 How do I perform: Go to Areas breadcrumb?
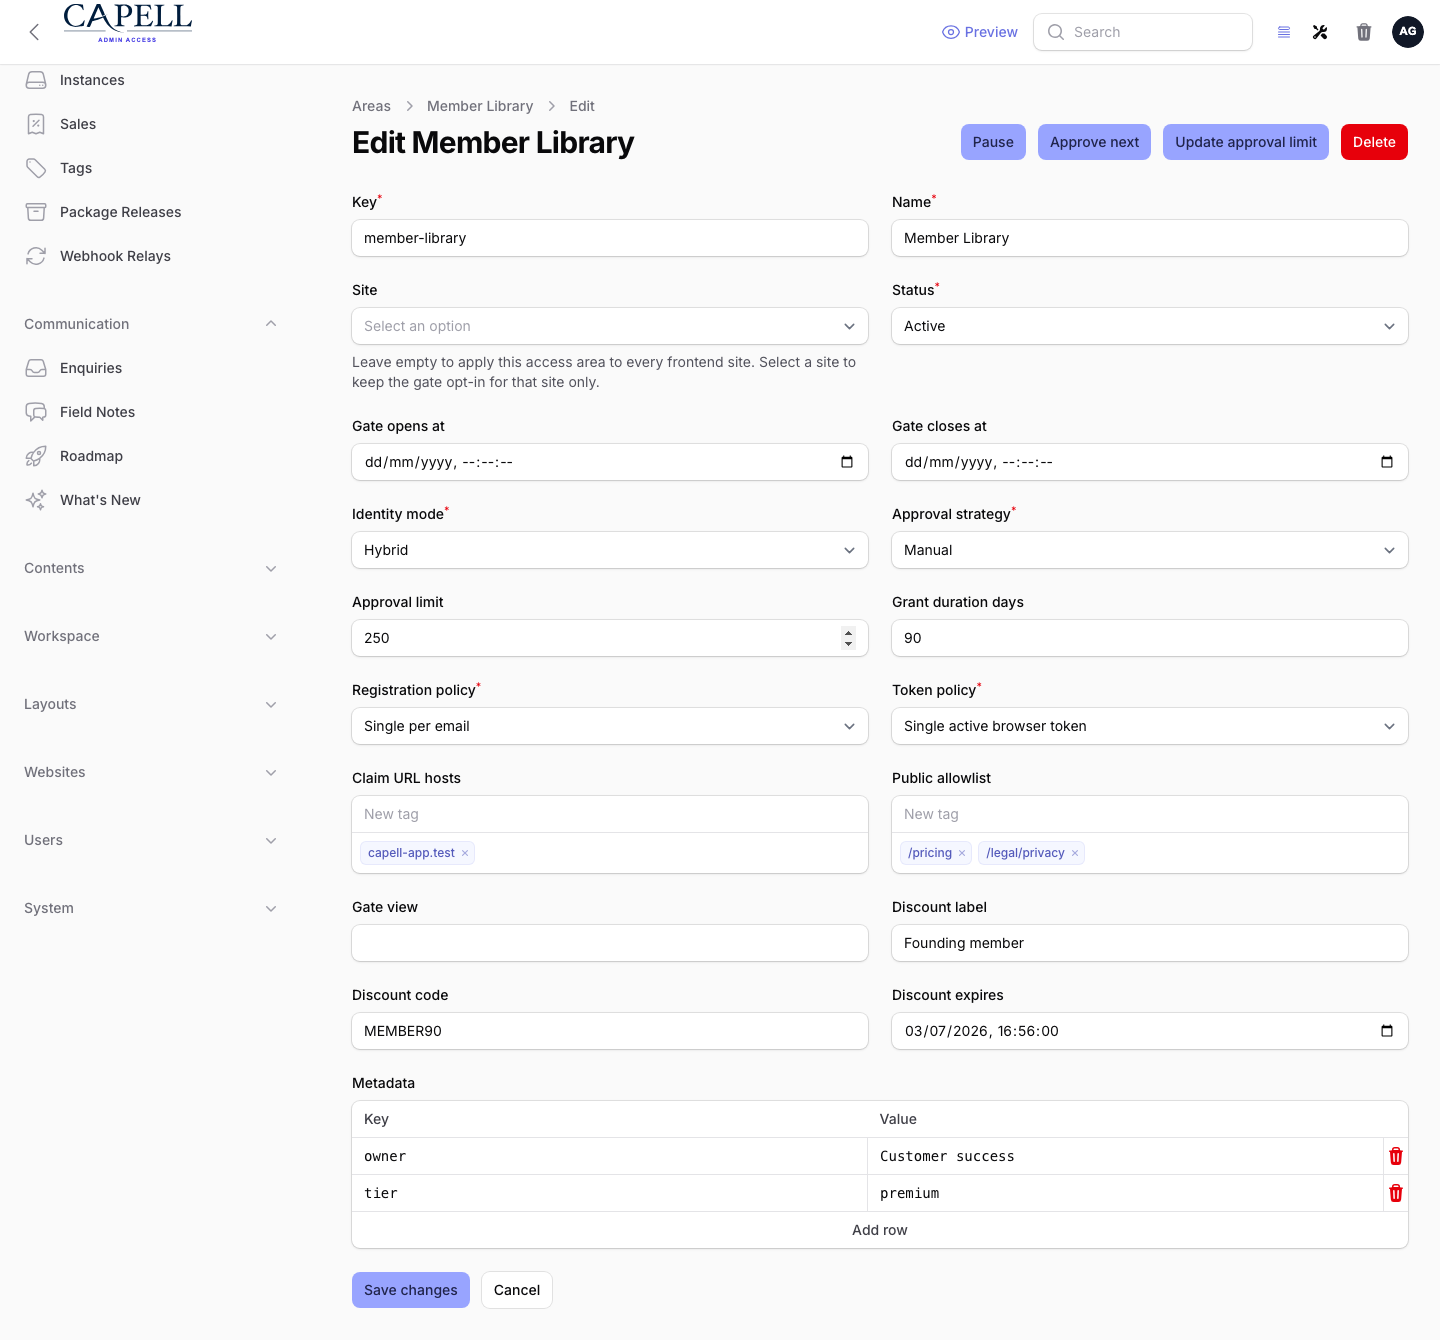click(371, 106)
